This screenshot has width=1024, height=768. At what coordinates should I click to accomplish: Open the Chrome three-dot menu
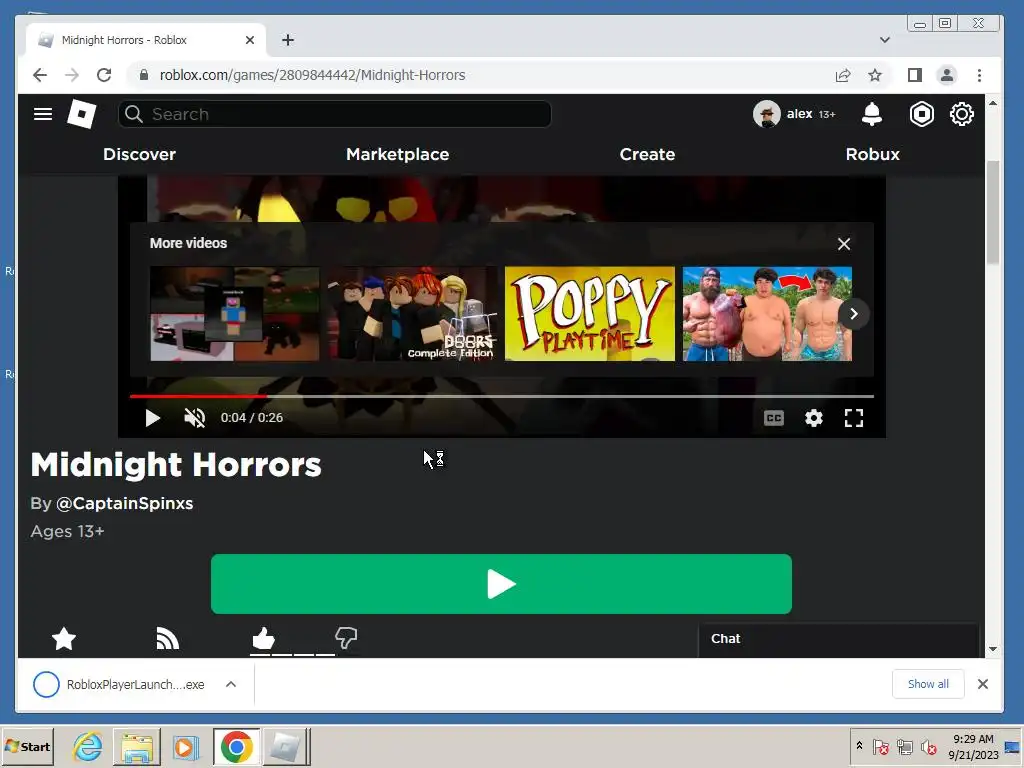click(x=979, y=75)
